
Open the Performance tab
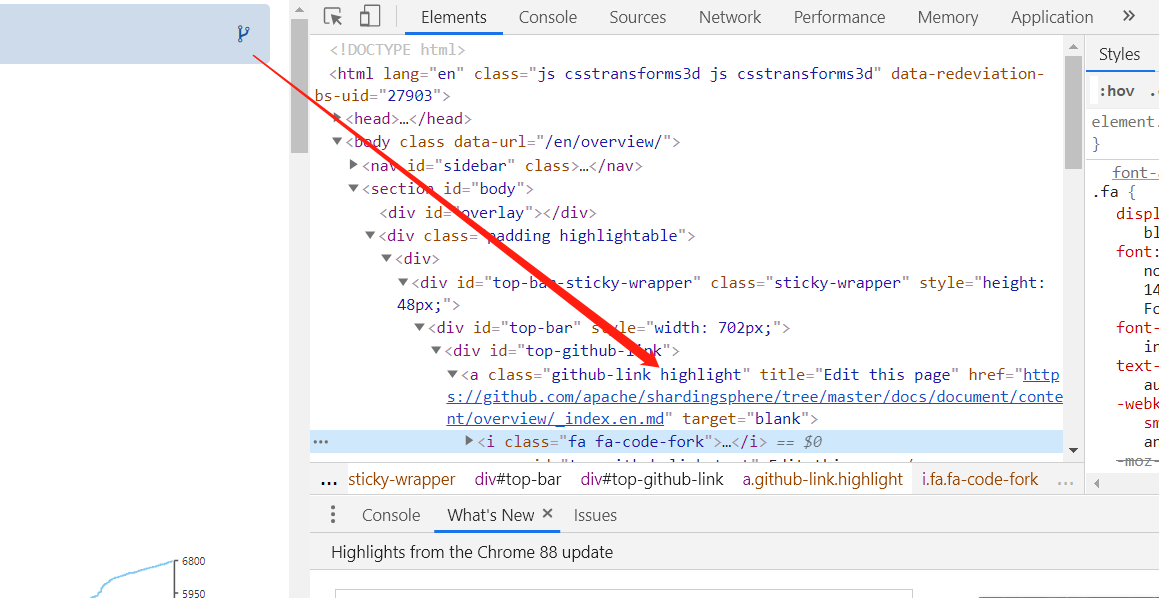click(839, 17)
